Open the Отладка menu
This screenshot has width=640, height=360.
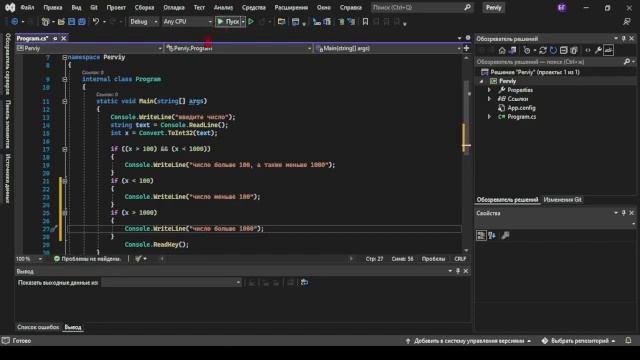[x=174, y=8]
